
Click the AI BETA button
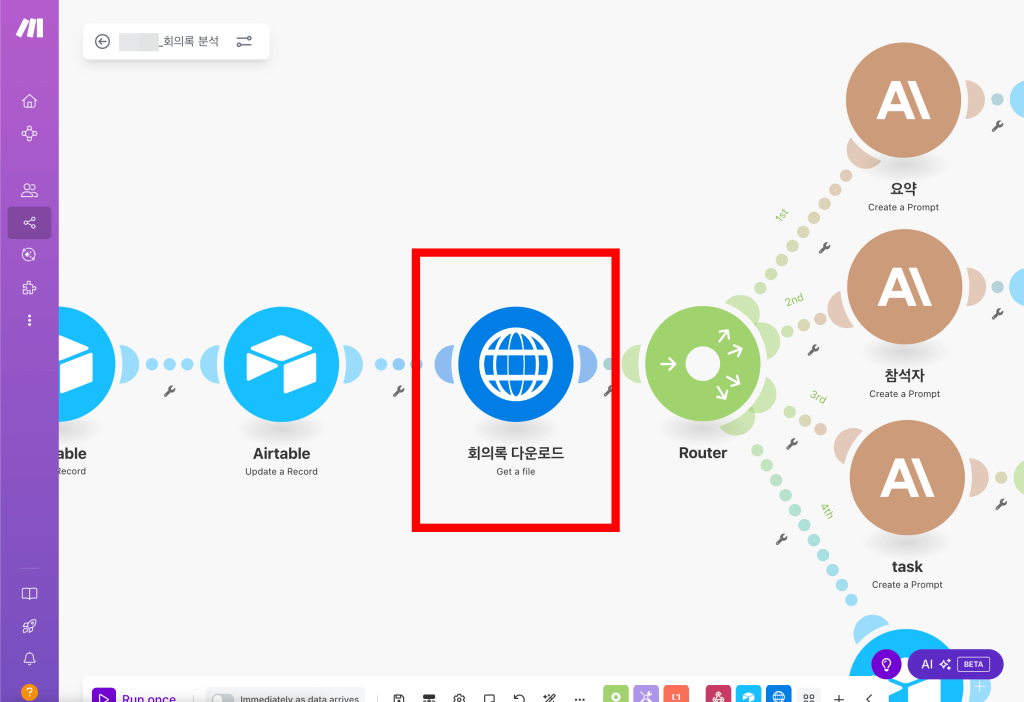click(x=953, y=663)
